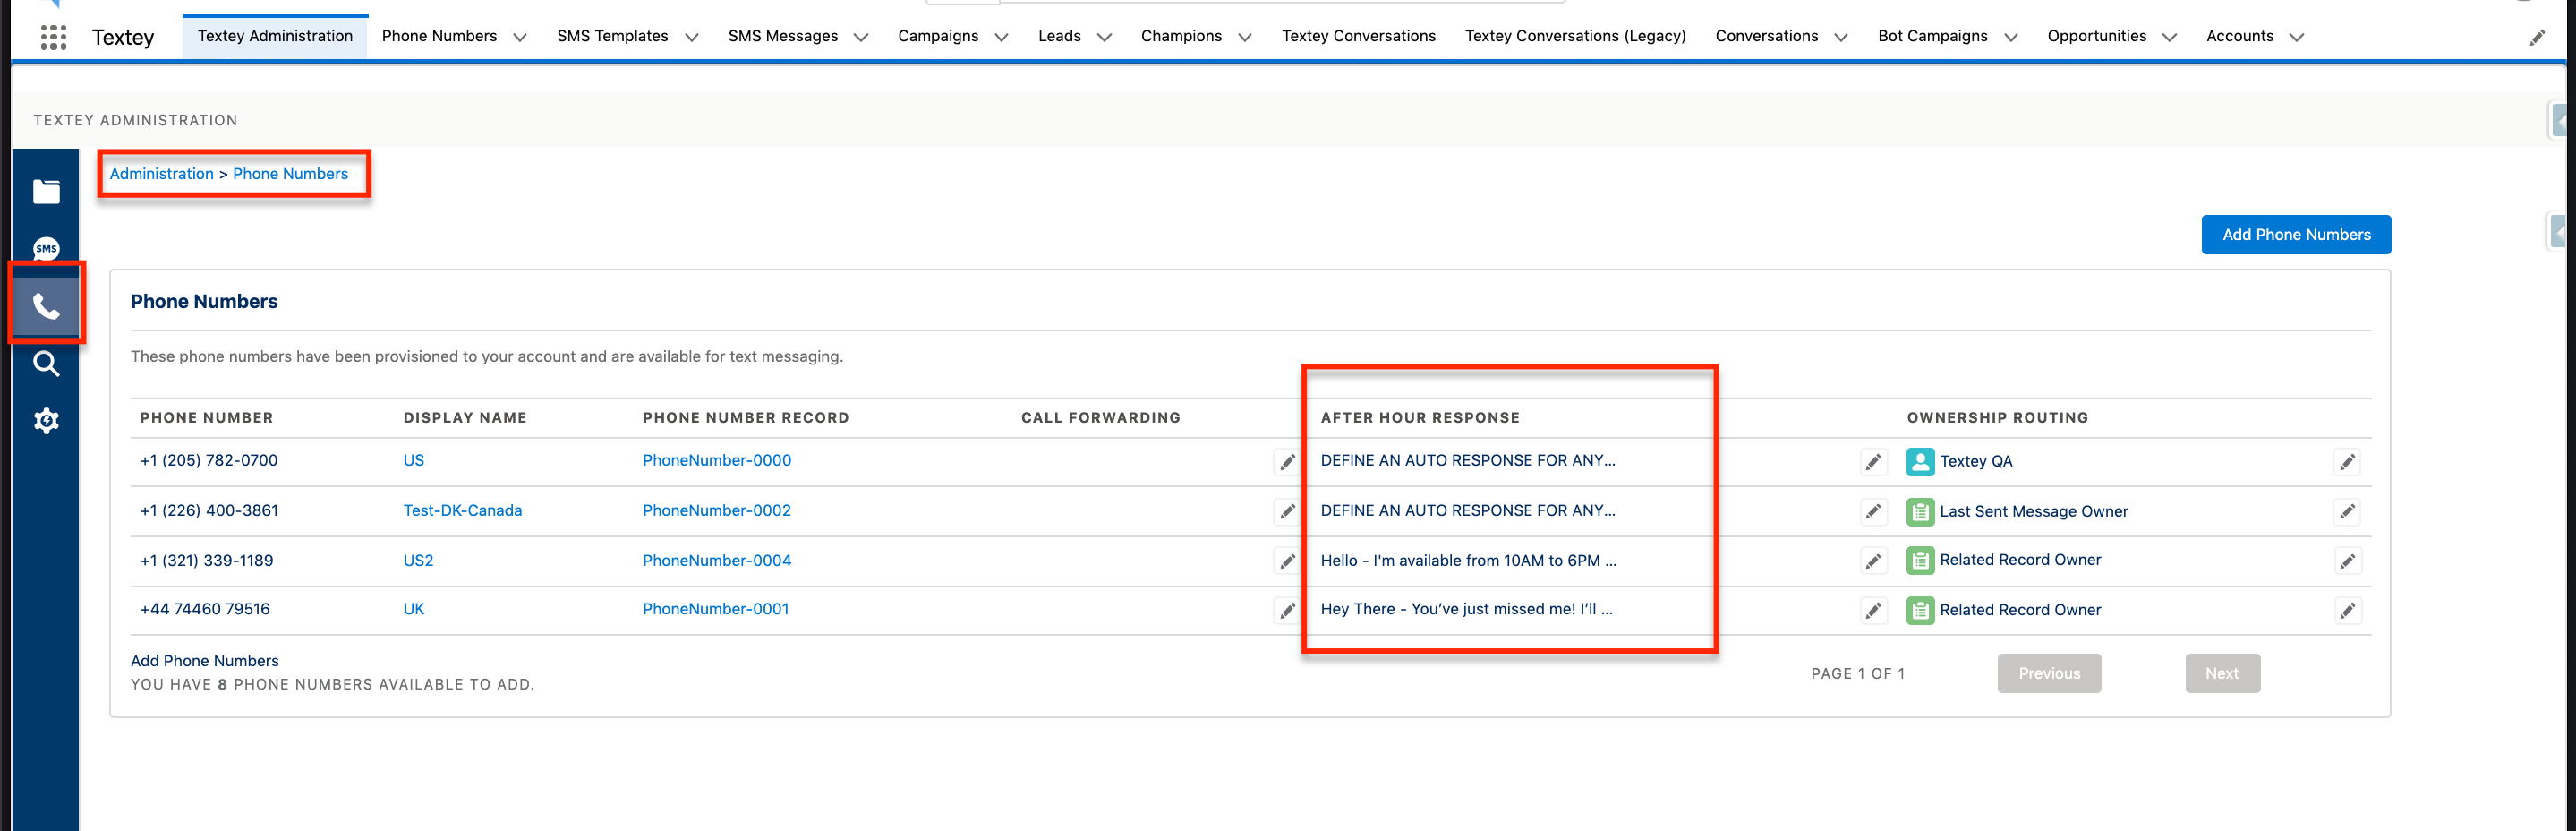Switch to Textey Administration tab
The width and height of the screenshot is (2576, 831).
coord(275,36)
